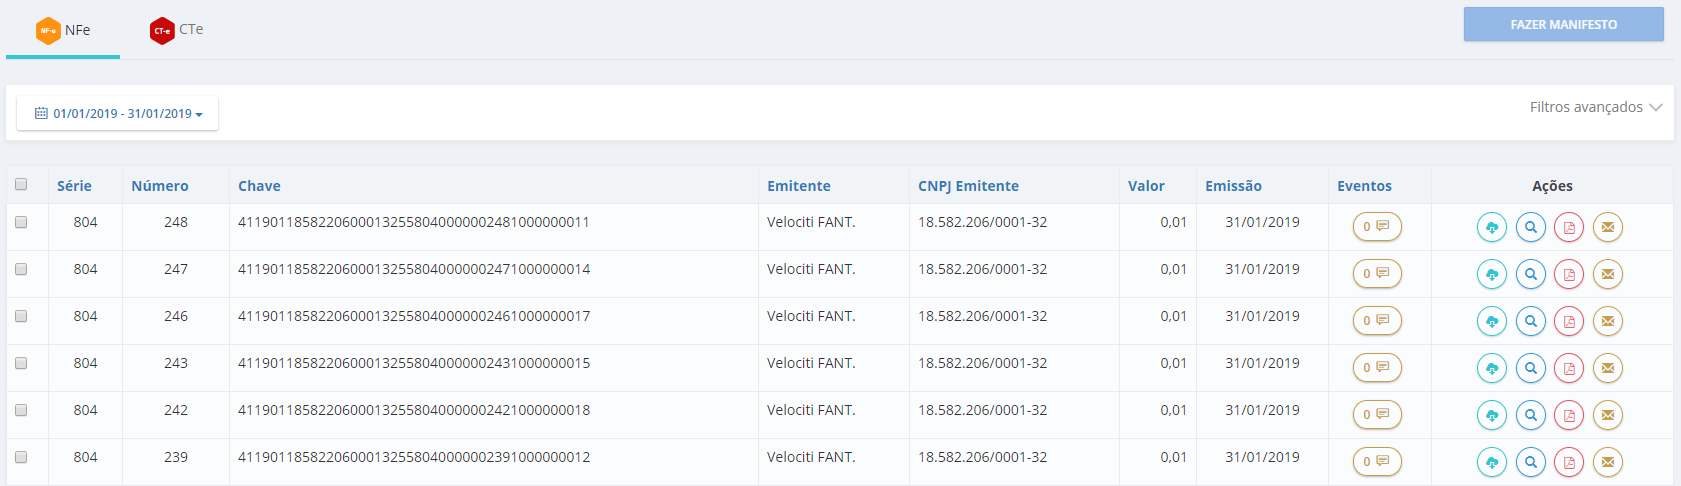Email note number 247
This screenshot has width=1681, height=486.
click(x=1608, y=274)
